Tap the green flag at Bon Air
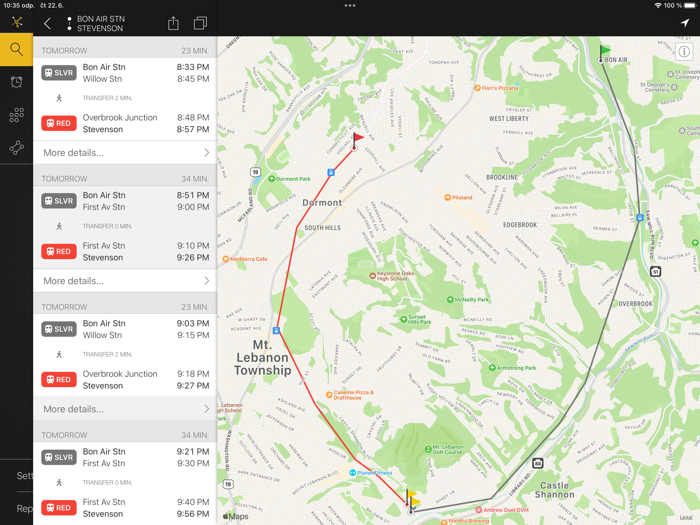700x525 pixels. (604, 52)
